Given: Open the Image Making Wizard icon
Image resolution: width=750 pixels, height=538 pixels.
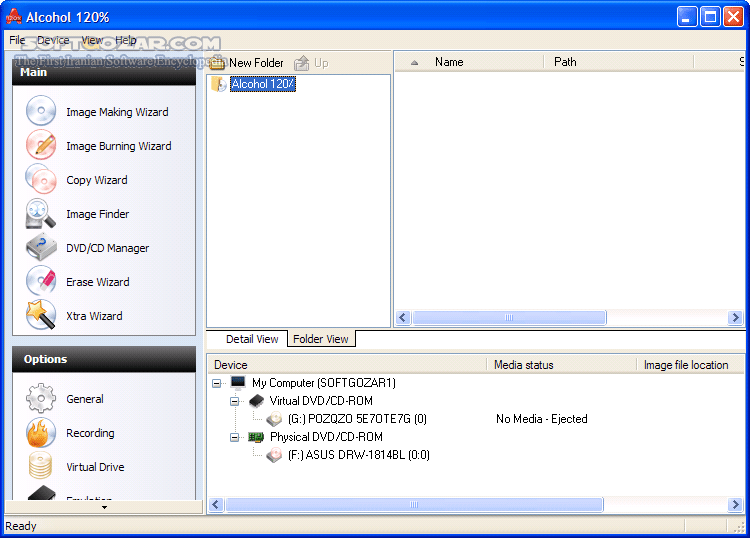Looking at the screenshot, I should tap(41, 112).
